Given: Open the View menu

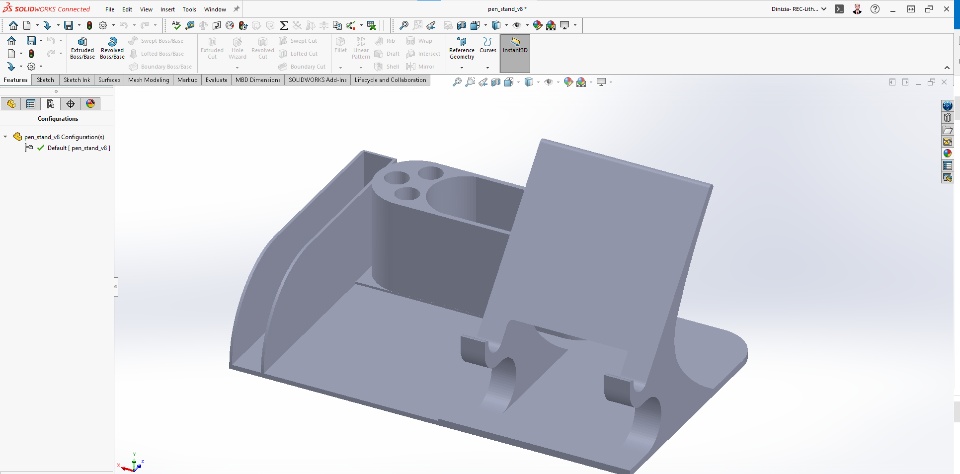Looking at the screenshot, I should pos(146,9).
